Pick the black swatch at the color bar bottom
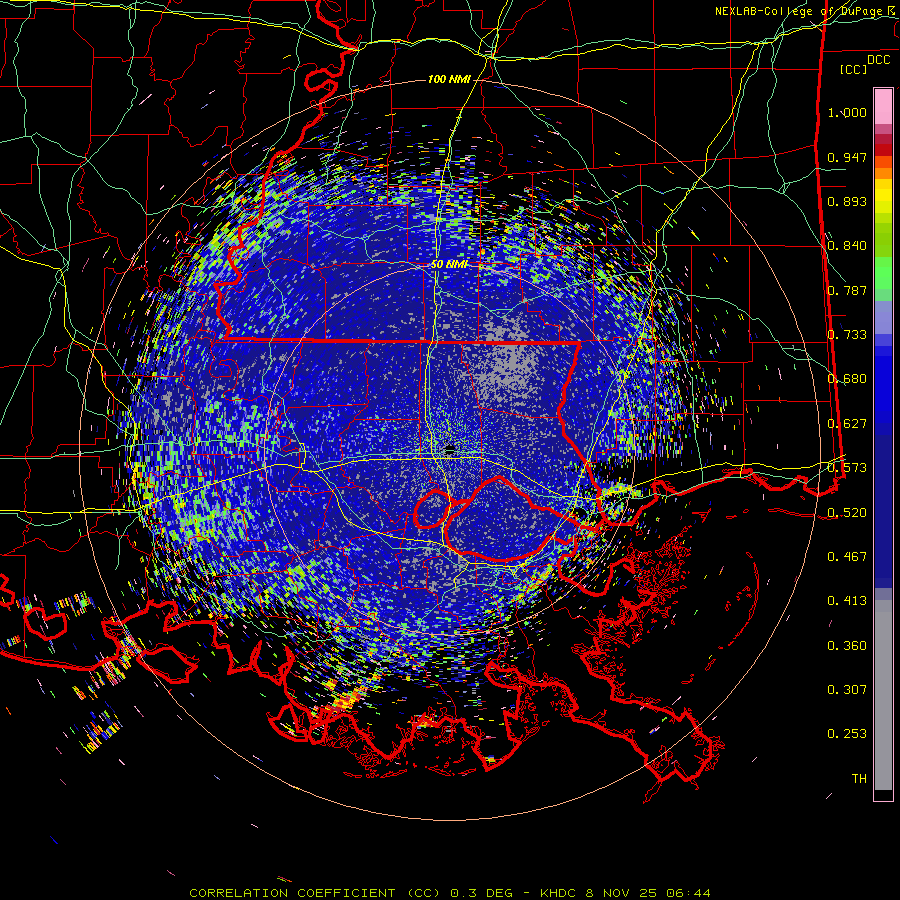 pos(883,794)
